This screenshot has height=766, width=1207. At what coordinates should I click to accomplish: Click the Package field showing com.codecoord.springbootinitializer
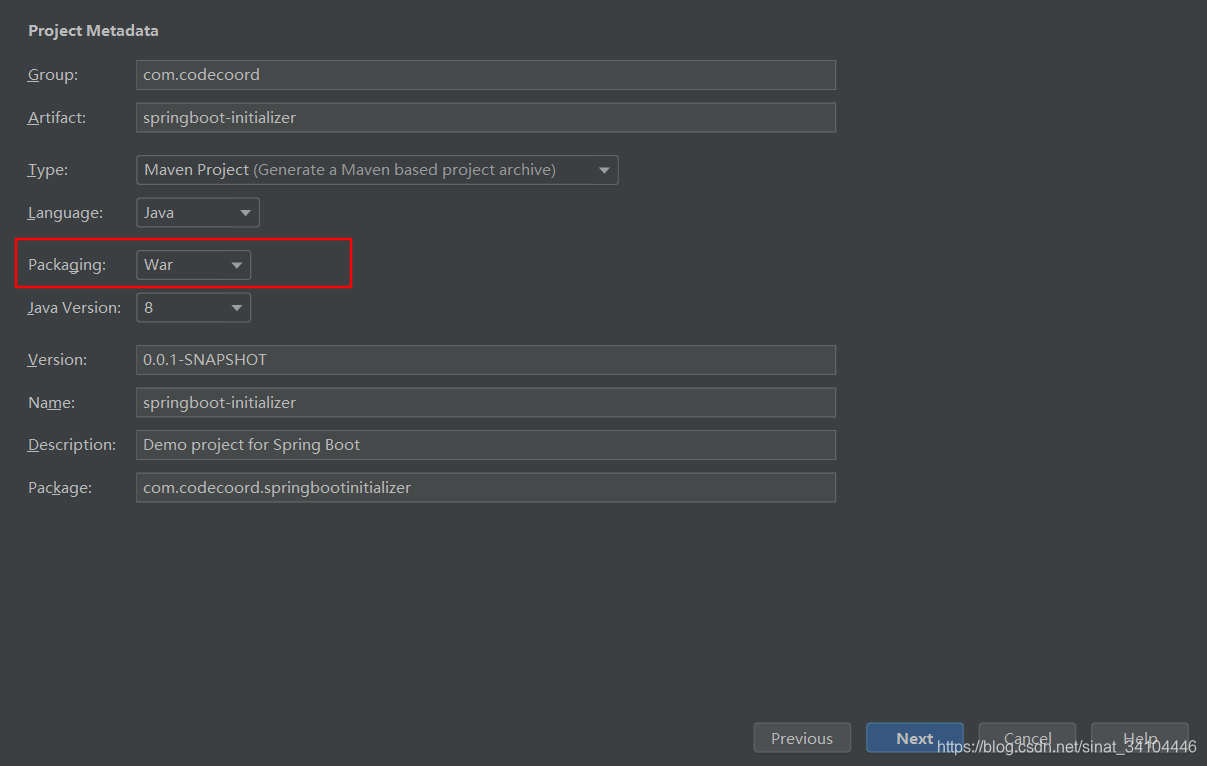[x=485, y=487]
